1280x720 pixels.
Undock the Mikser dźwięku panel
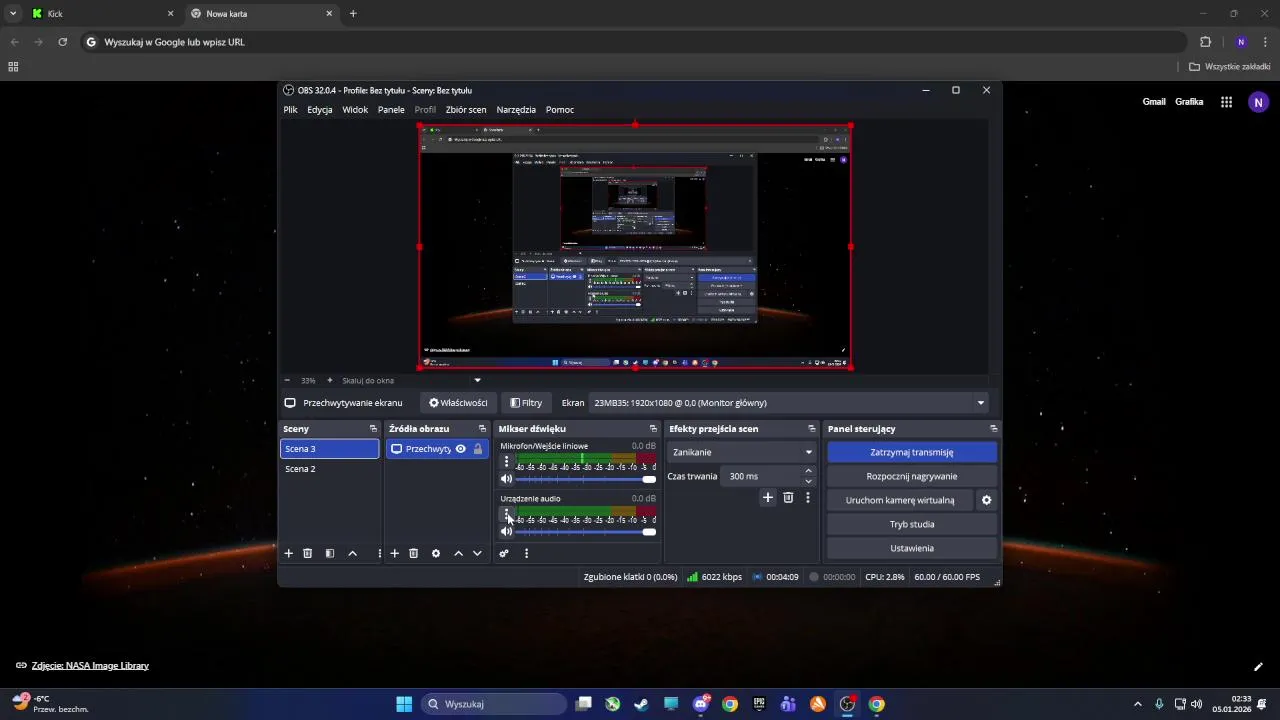[x=653, y=429]
